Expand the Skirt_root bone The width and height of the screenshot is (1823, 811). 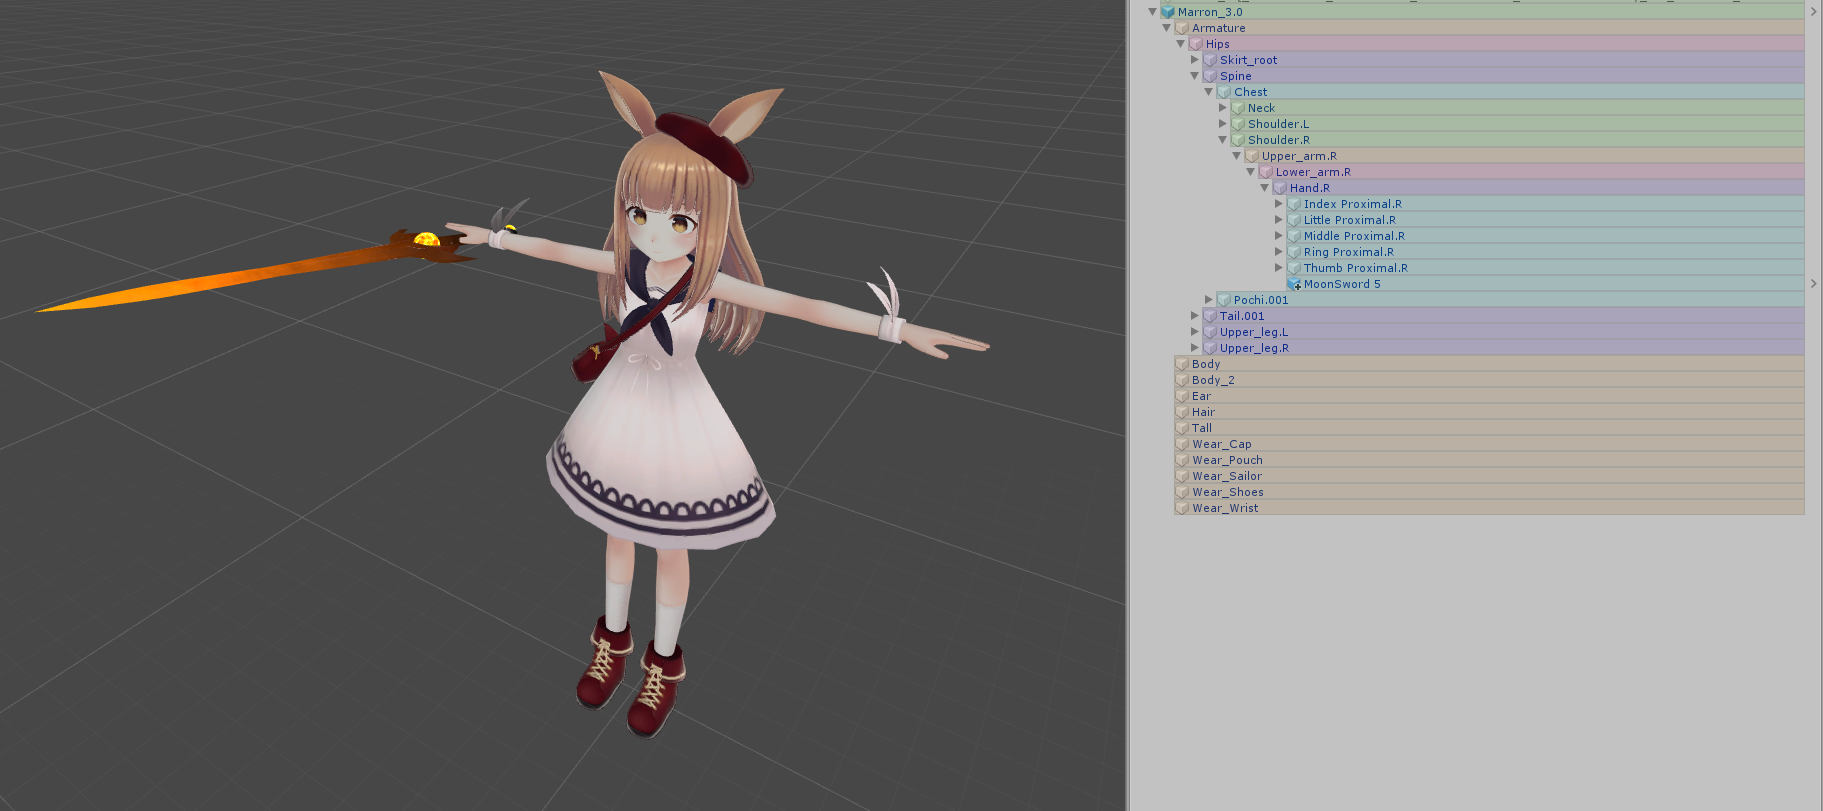(x=1195, y=60)
